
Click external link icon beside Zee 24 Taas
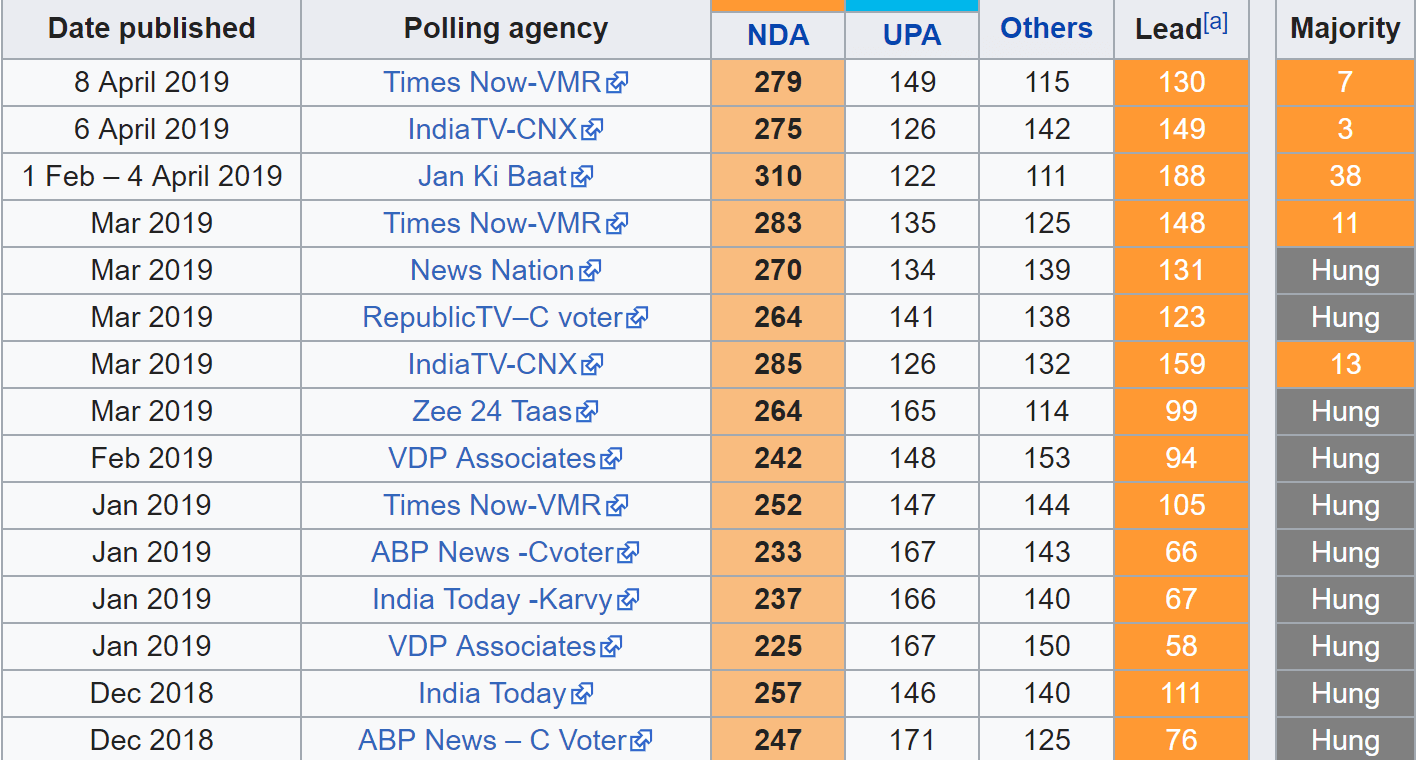[x=587, y=412]
